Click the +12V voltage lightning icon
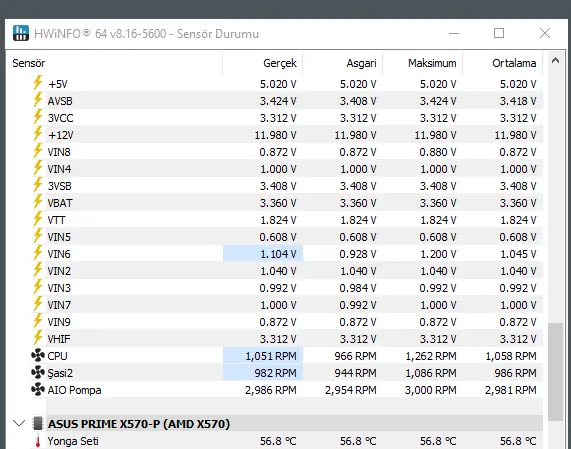The width and height of the screenshot is (571, 449). click(x=38, y=134)
